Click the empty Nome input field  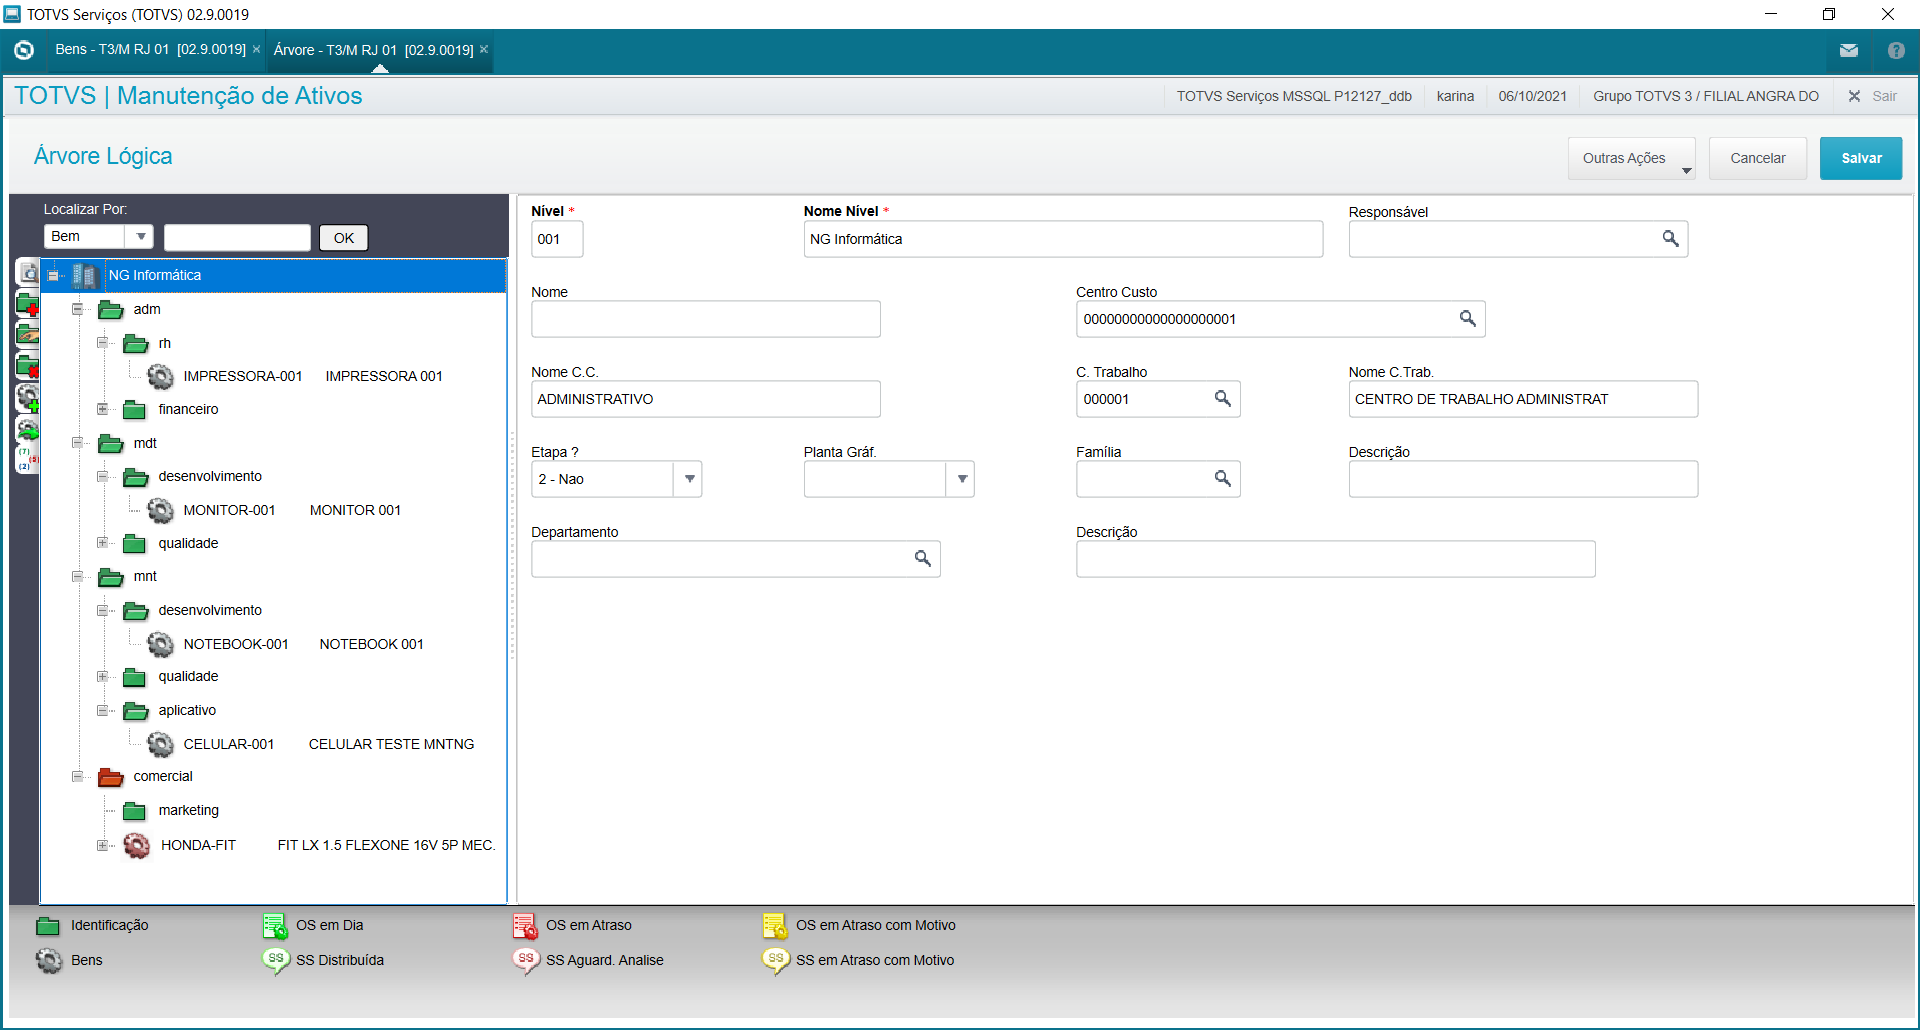[x=706, y=319]
